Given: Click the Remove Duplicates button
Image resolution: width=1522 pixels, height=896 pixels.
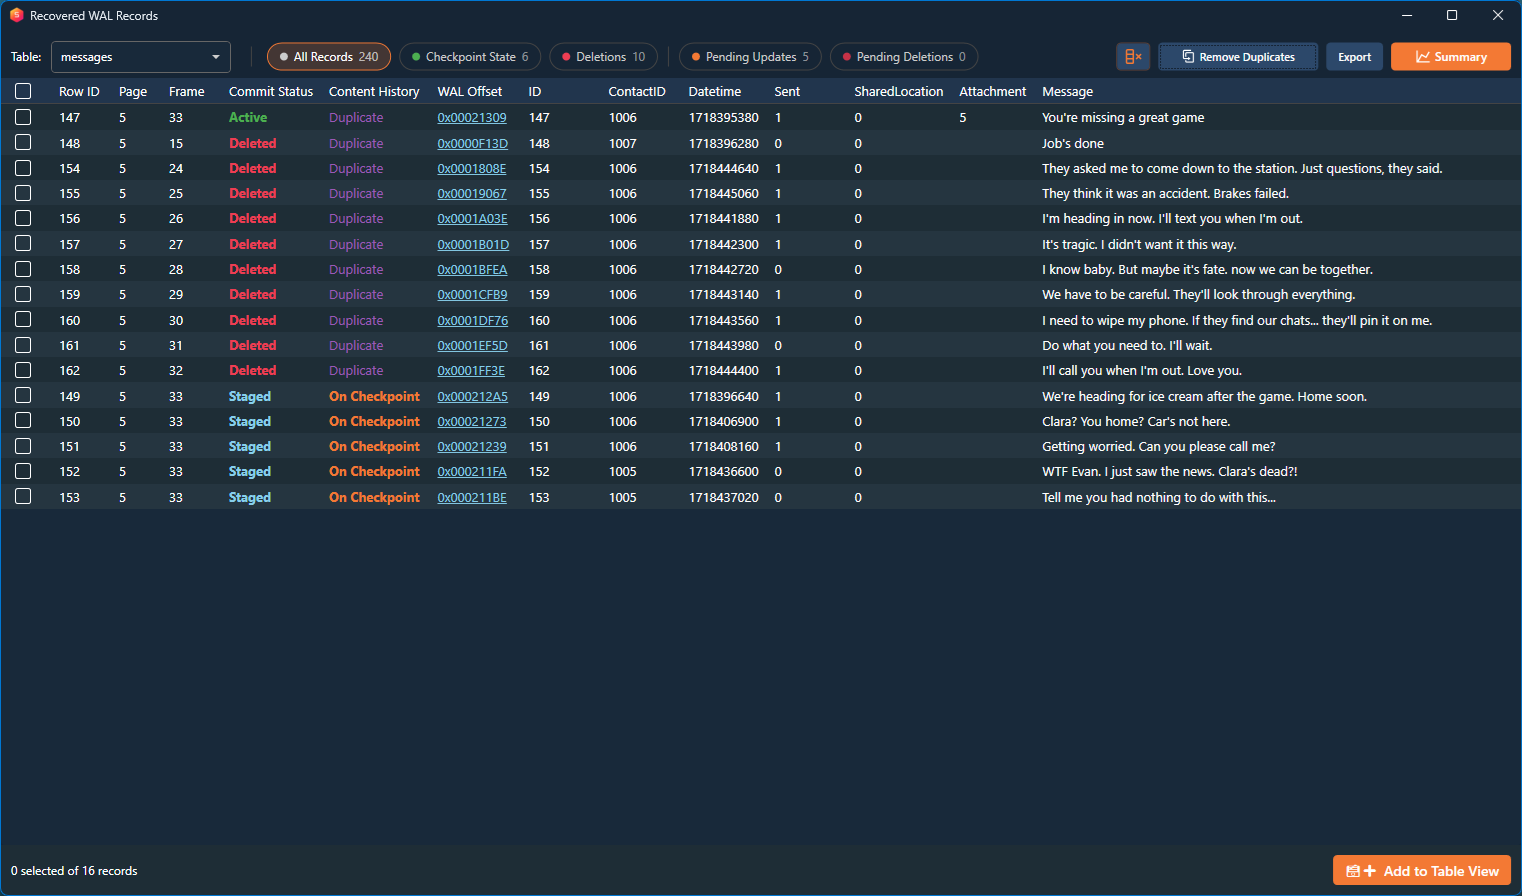Looking at the screenshot, I should tap(1238, 57).
